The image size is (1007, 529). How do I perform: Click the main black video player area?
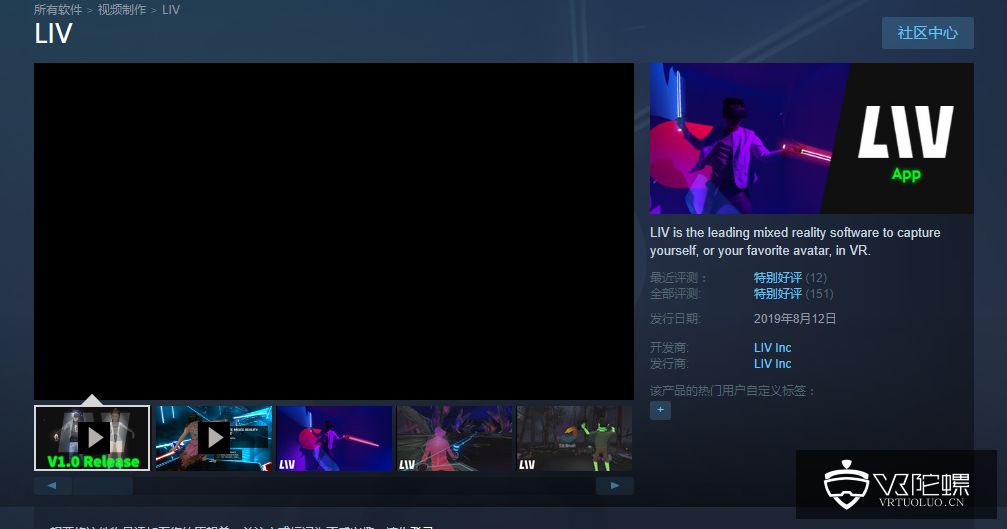334,231
